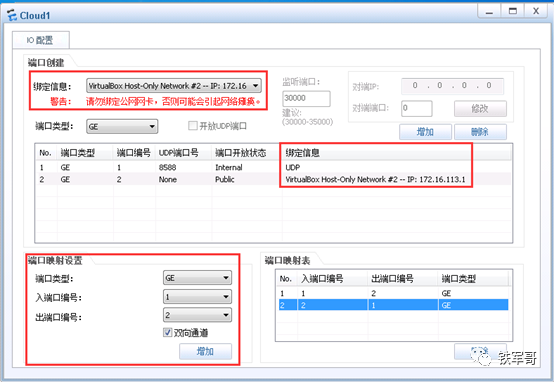
Task: Select mapping row 1 with 入端口 1
Action: click(393, 293)
